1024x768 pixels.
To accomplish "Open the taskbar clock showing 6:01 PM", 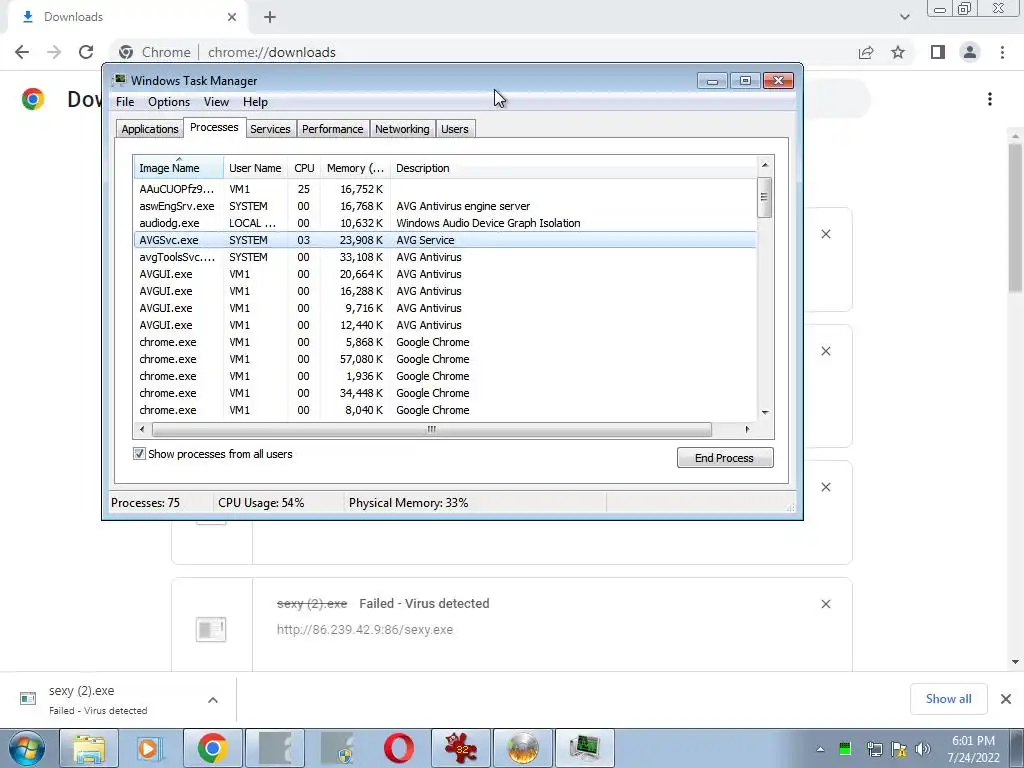I will (973, 749).
